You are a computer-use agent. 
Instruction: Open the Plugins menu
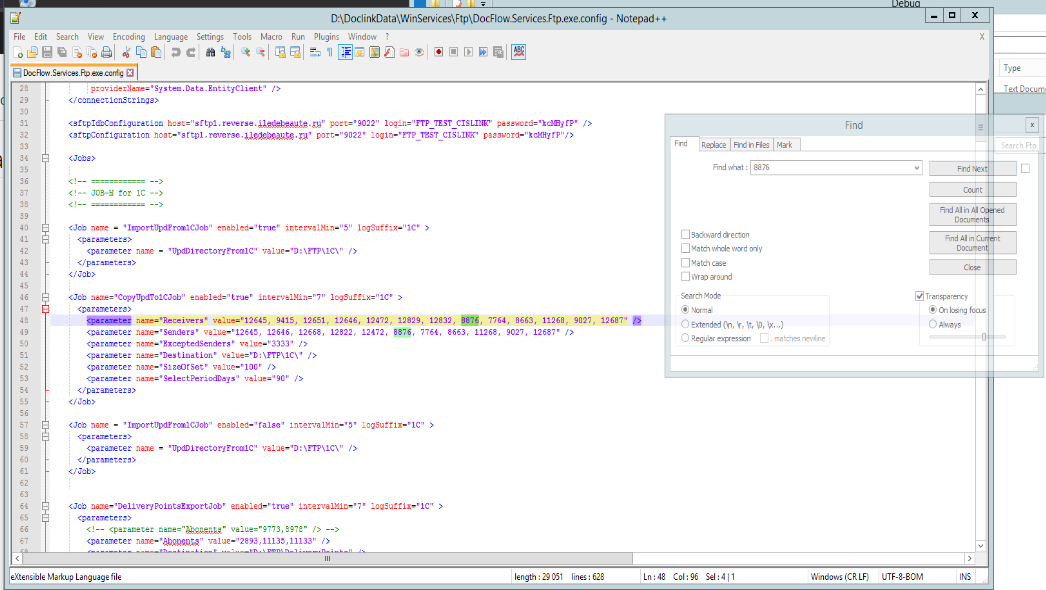[x=326, y=37]
